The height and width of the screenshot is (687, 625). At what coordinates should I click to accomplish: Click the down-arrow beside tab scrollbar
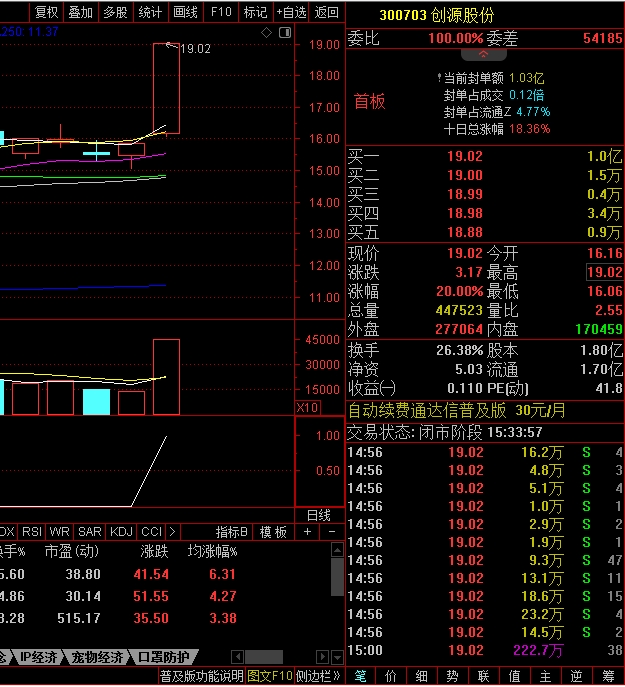click(337, 657)
